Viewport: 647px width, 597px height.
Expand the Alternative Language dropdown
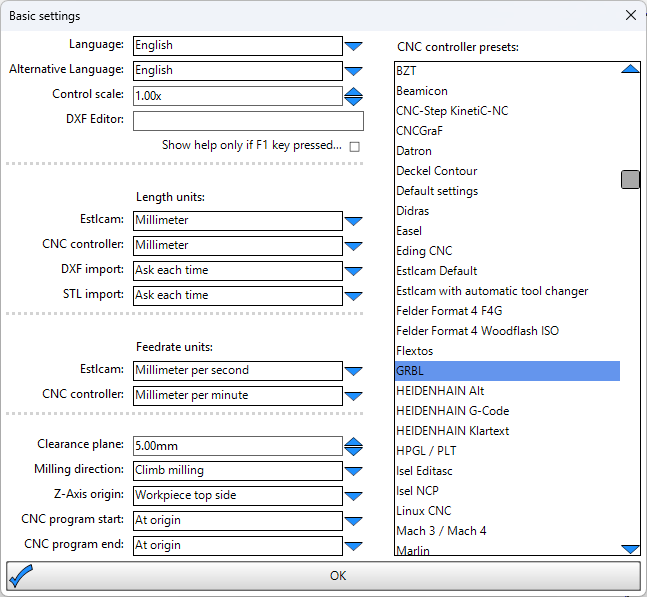354,71
